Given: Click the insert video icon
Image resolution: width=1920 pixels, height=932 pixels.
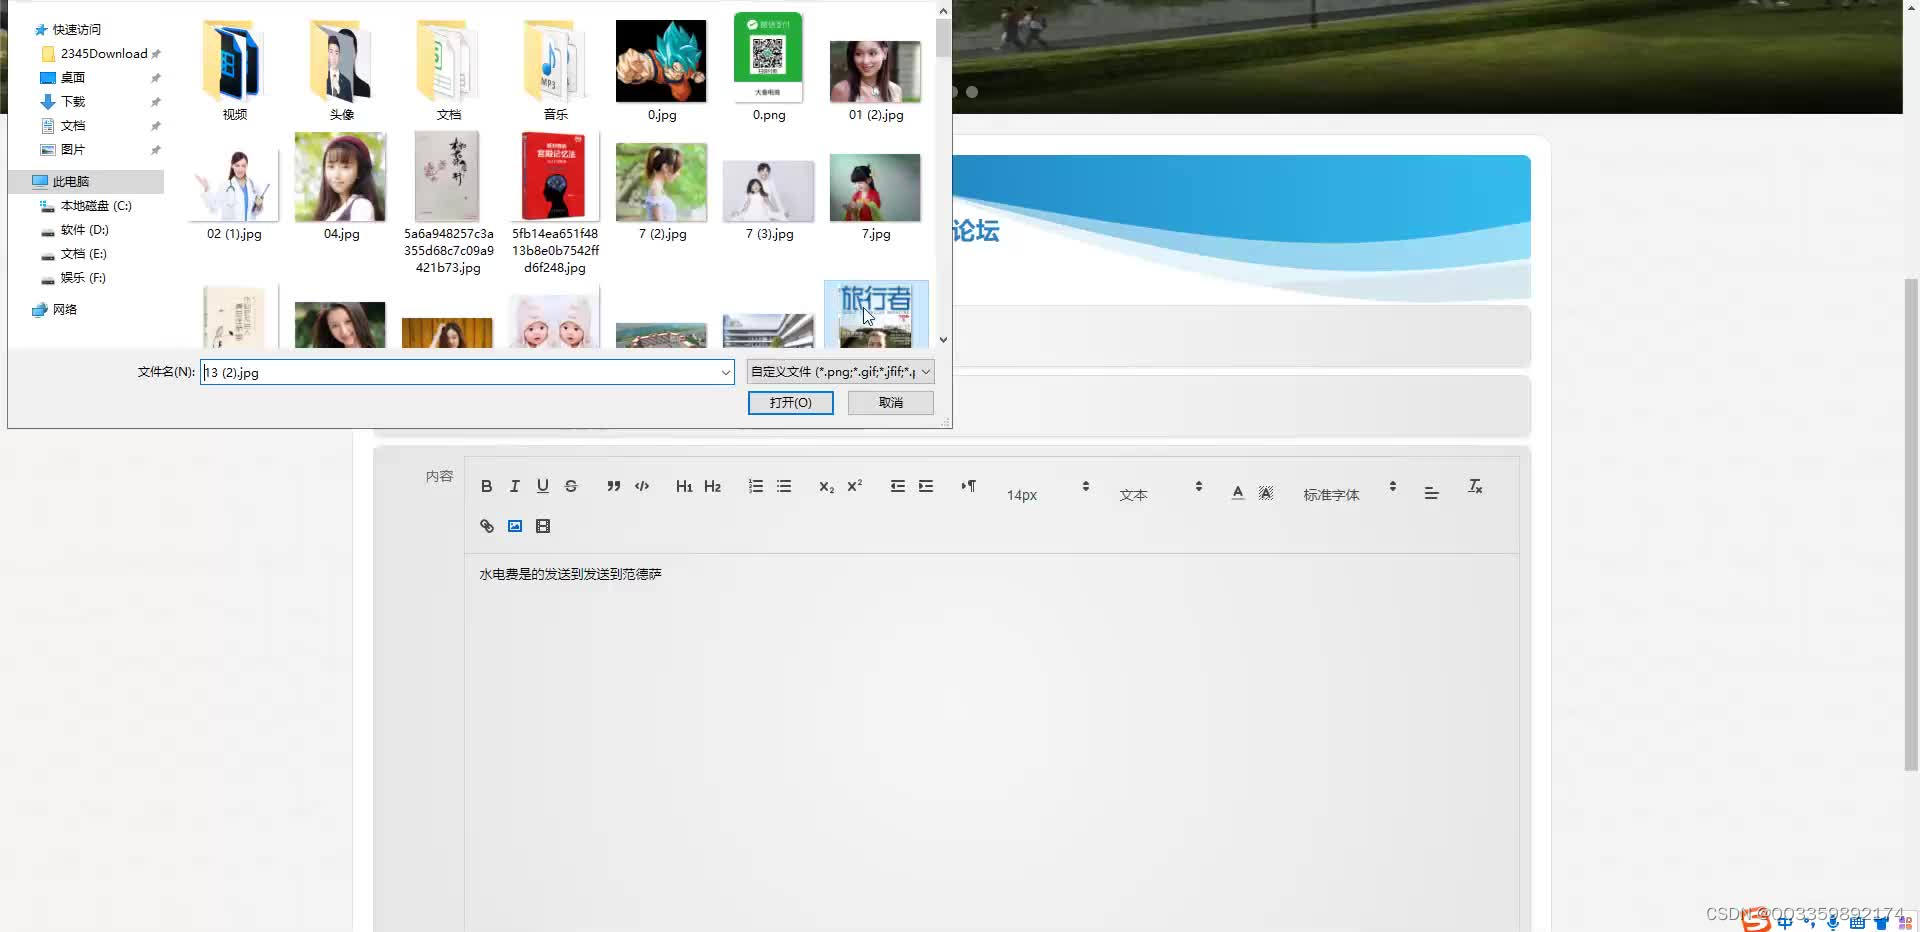Looking at the screenshot, I should [x=543, y=526].
